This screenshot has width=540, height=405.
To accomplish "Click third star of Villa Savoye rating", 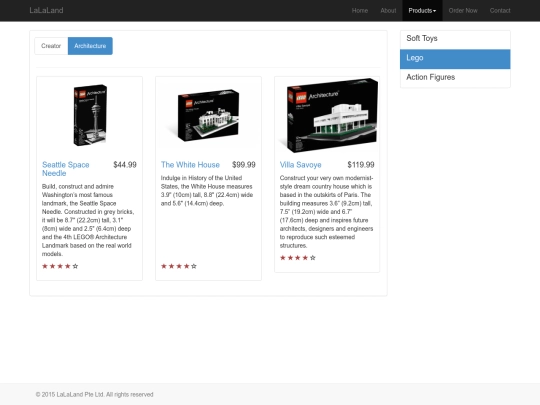I will [x=298, y=258].
